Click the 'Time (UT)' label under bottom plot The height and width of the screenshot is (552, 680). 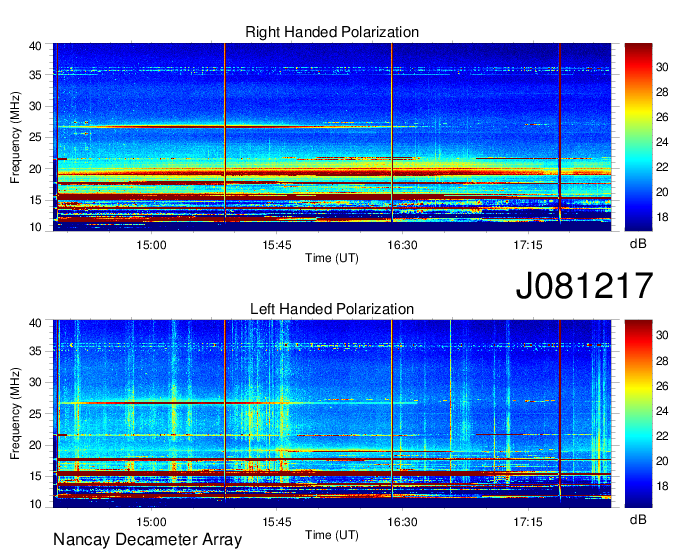coord(332,535)
